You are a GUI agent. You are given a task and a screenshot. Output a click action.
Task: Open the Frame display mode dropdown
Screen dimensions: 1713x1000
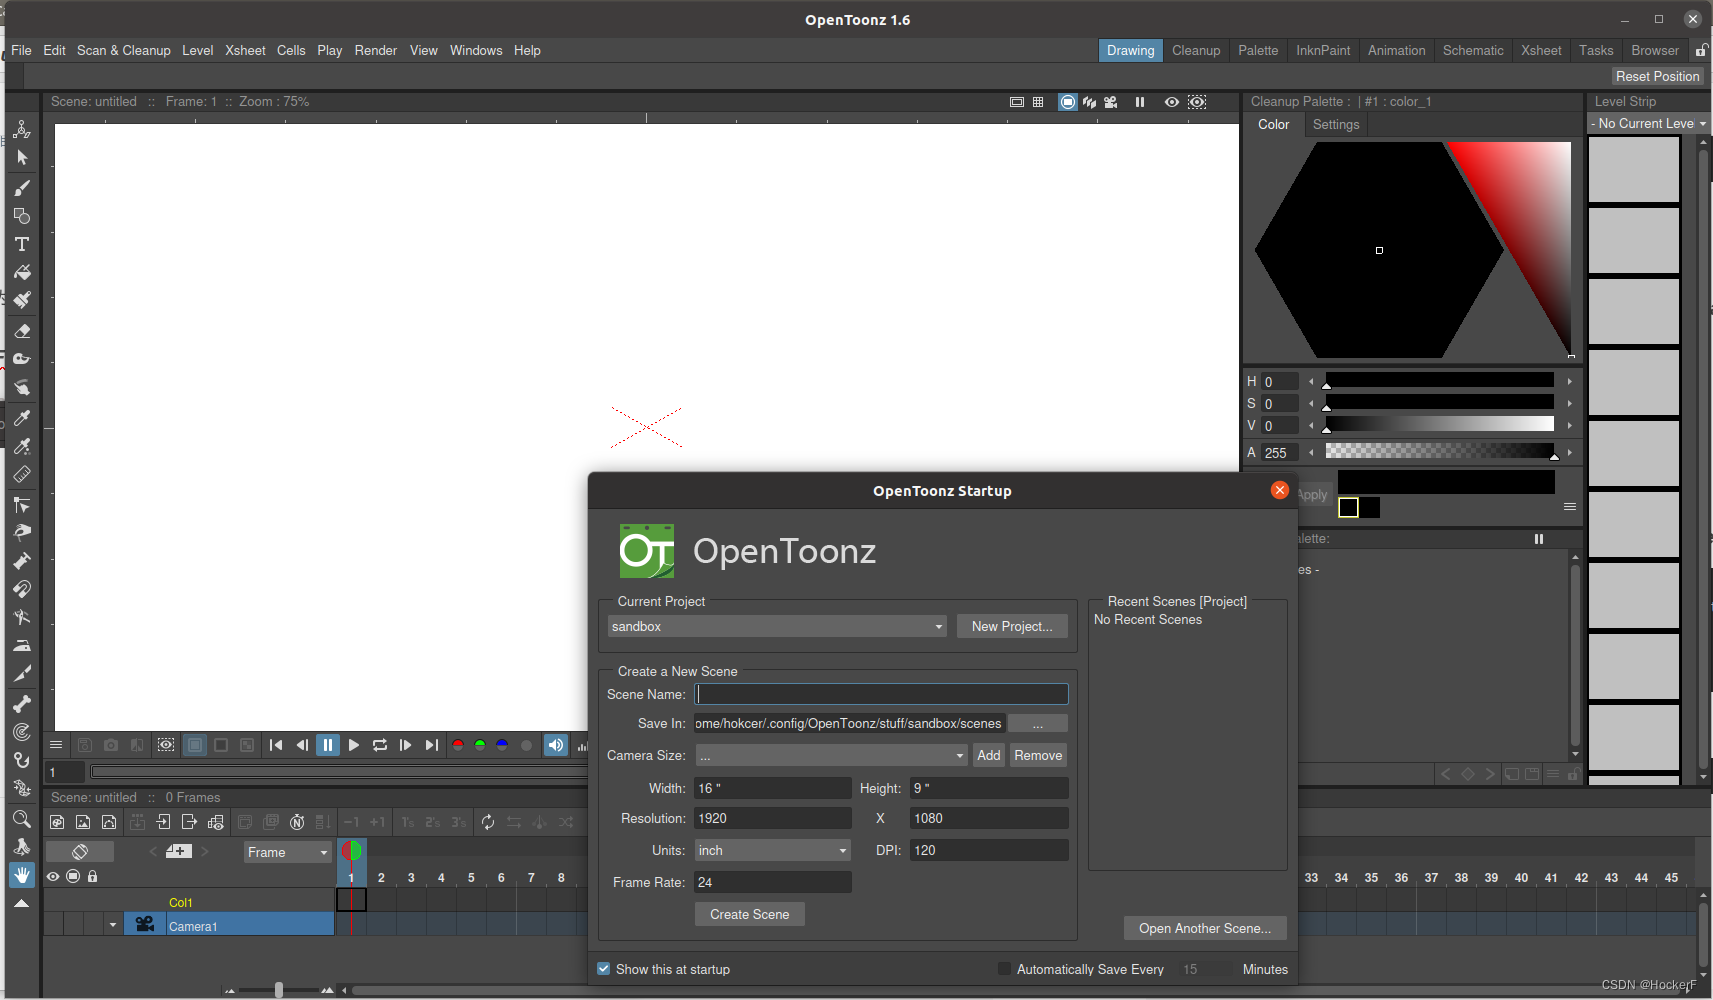[287, 852]
